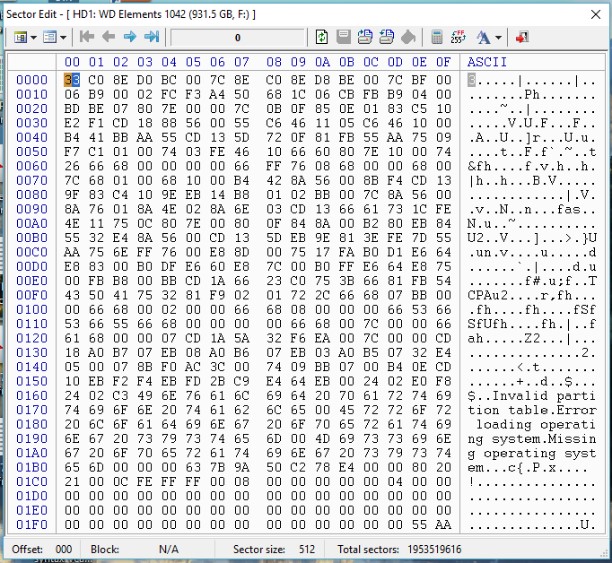The width and height of the screenshot is (612, 563).
Task: Select row offset label 01B0
Action: pyautogui.click(x=32, y=468)
